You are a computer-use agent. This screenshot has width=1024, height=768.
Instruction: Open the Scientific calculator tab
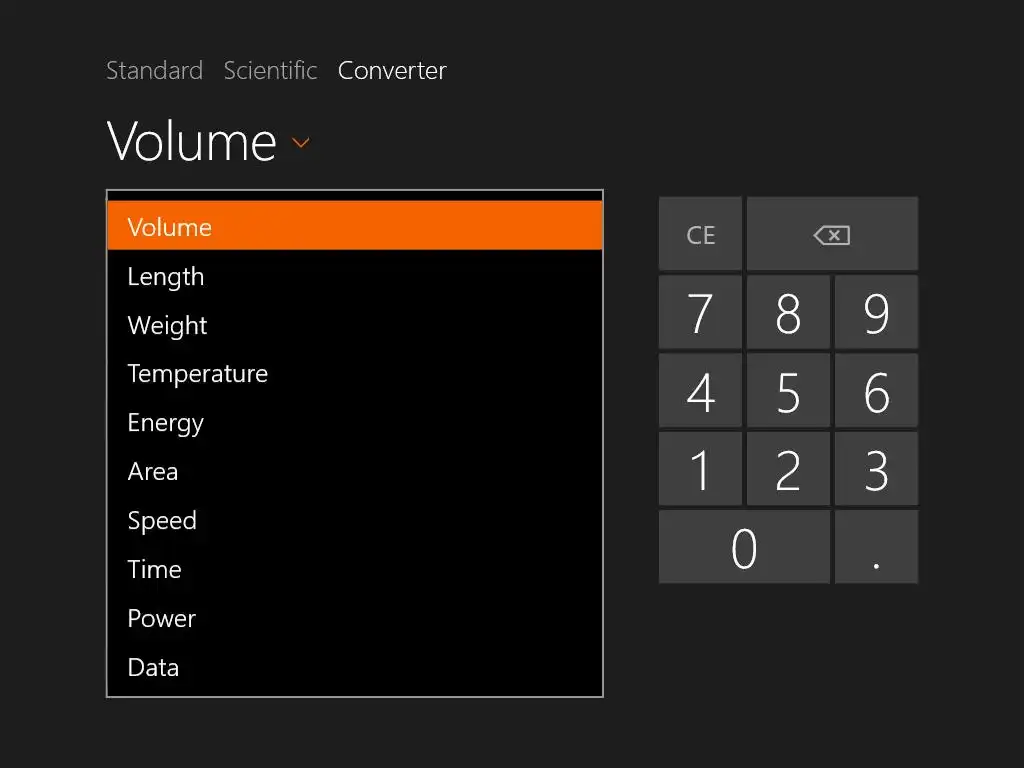[270, 71]
